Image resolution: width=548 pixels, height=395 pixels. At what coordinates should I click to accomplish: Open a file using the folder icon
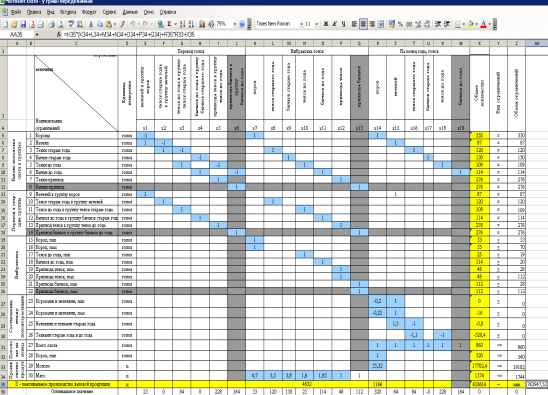(x=14, y=24)
